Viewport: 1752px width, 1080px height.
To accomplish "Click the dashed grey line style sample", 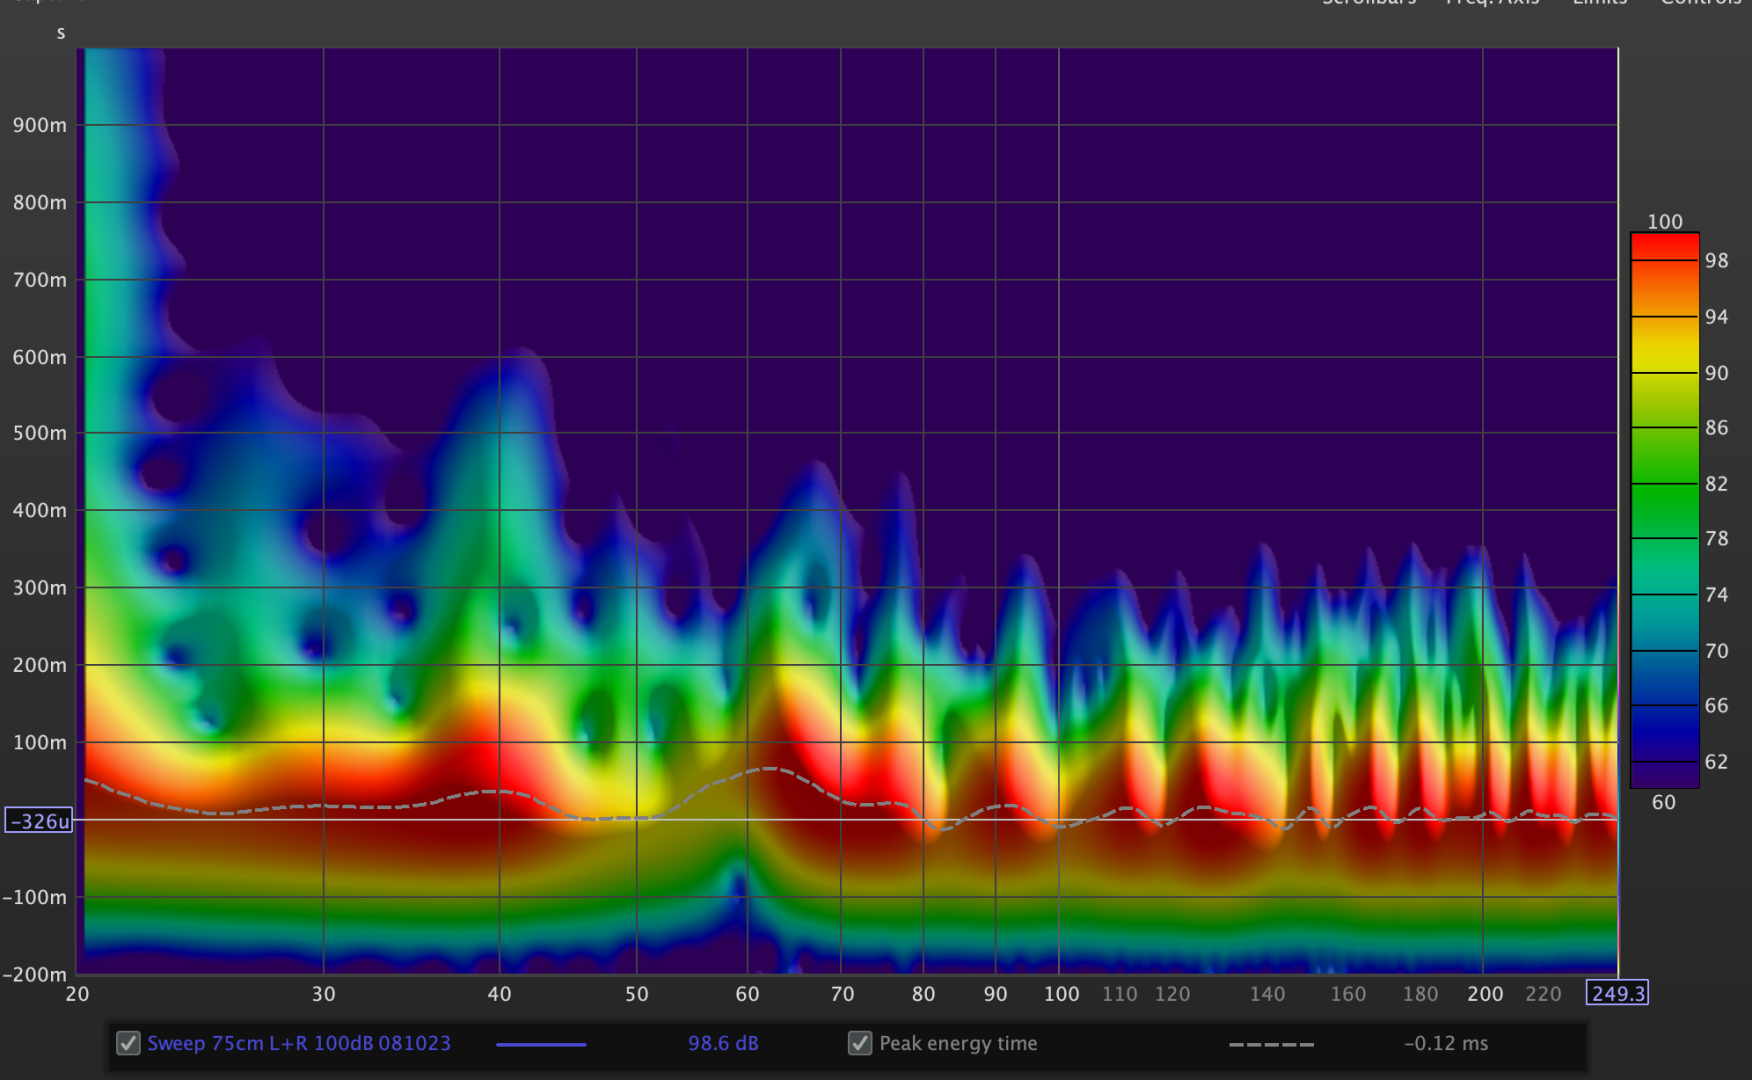I will [x=1271, y=1044].
